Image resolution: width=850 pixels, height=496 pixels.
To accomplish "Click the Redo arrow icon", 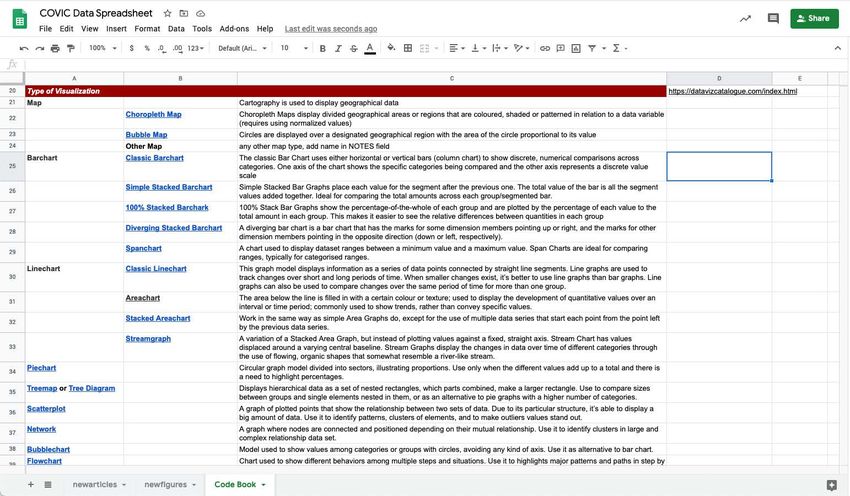I will coord(40,48).
